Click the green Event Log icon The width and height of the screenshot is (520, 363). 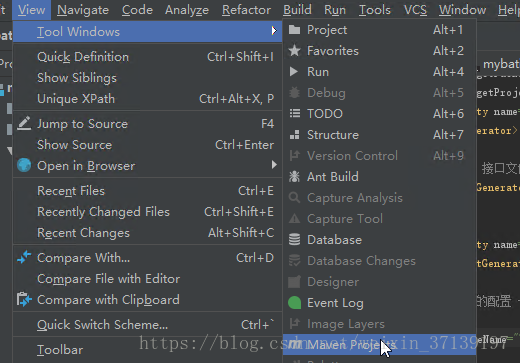click(294, 303)
